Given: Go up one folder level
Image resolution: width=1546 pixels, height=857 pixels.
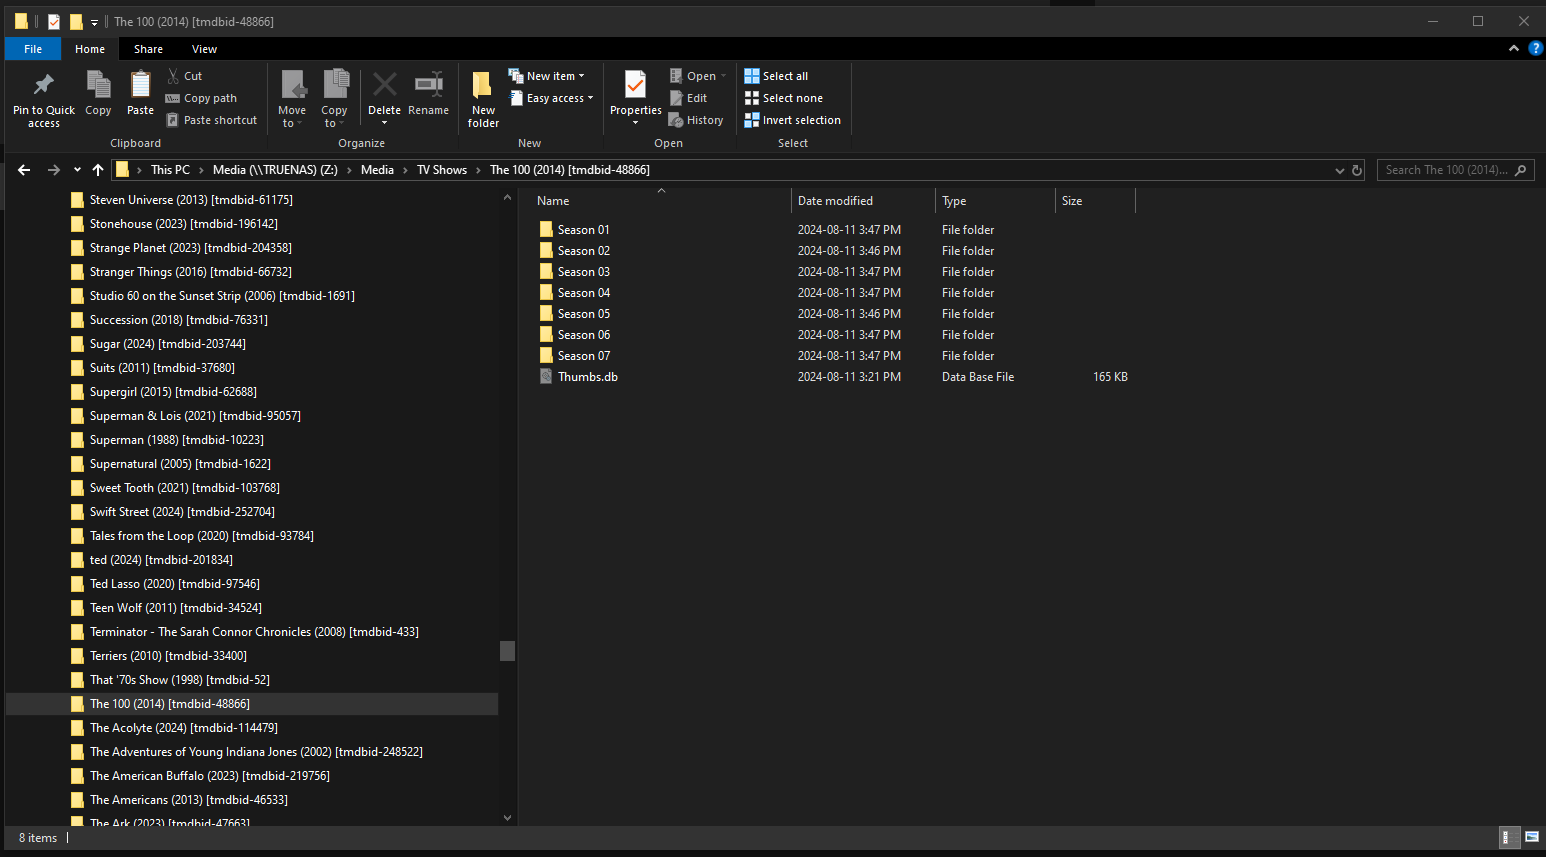Looking at the screenshot, I should point(98,170).
